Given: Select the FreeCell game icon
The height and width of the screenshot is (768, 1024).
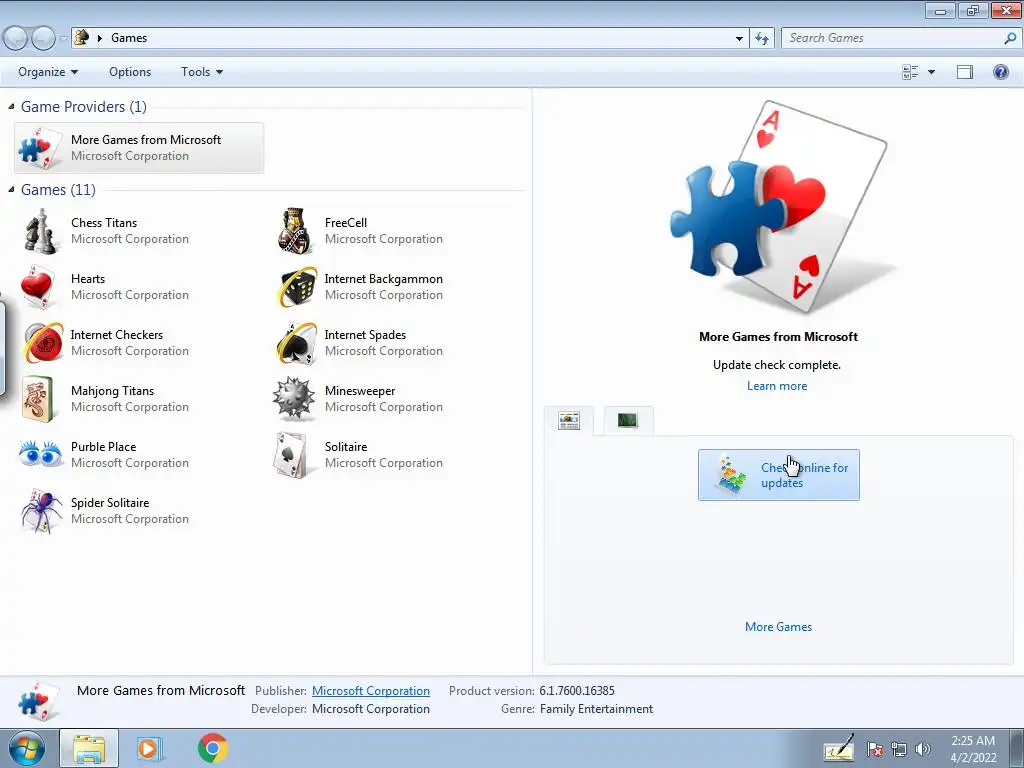Looking at the screenshot, I should [295, 231].
